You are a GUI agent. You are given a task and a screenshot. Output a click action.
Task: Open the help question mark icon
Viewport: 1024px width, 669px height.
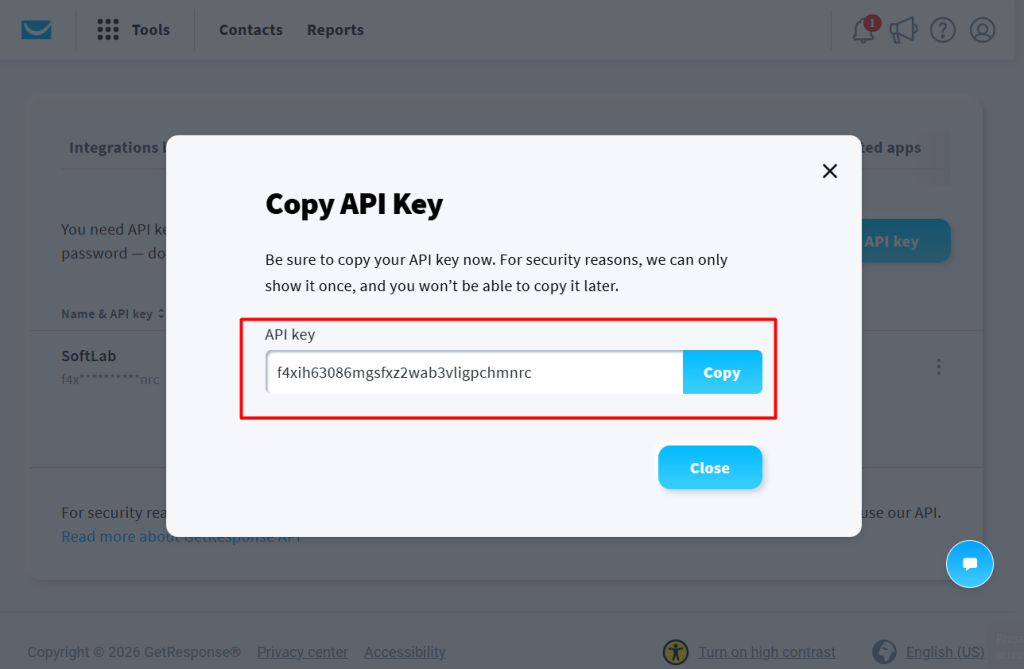[x=942, y=30]
